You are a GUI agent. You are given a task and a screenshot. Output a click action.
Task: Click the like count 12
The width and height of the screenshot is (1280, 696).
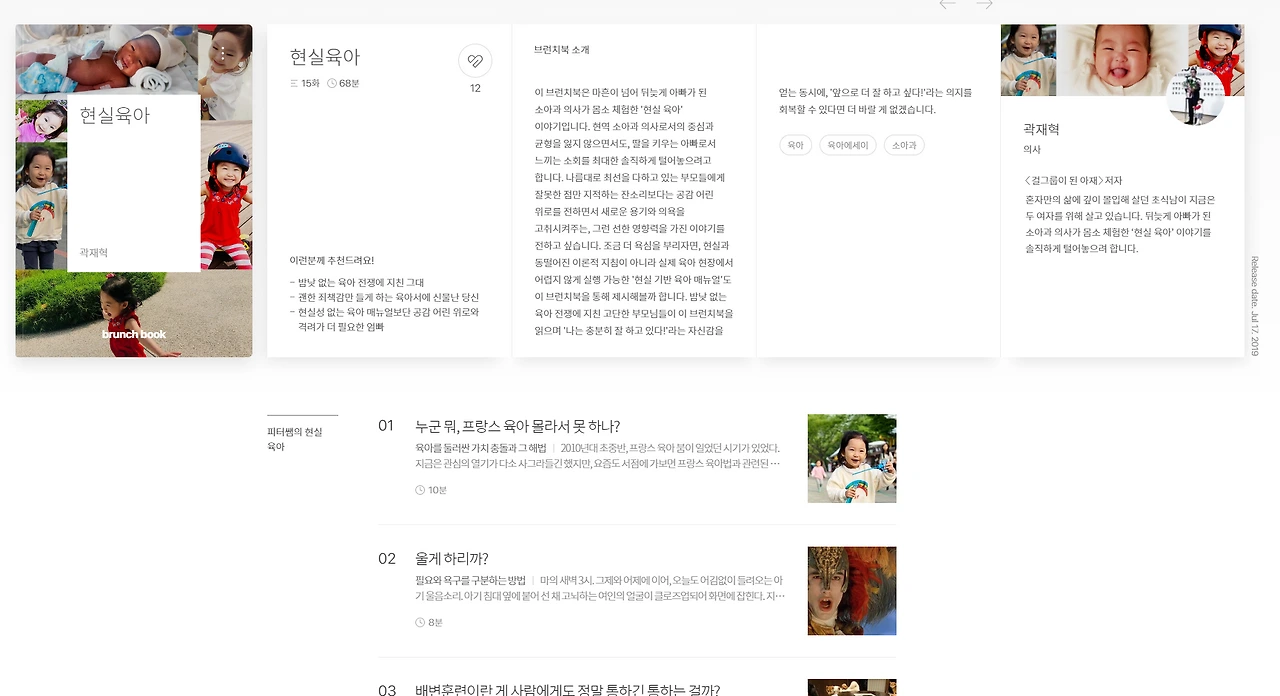point(475,88)
